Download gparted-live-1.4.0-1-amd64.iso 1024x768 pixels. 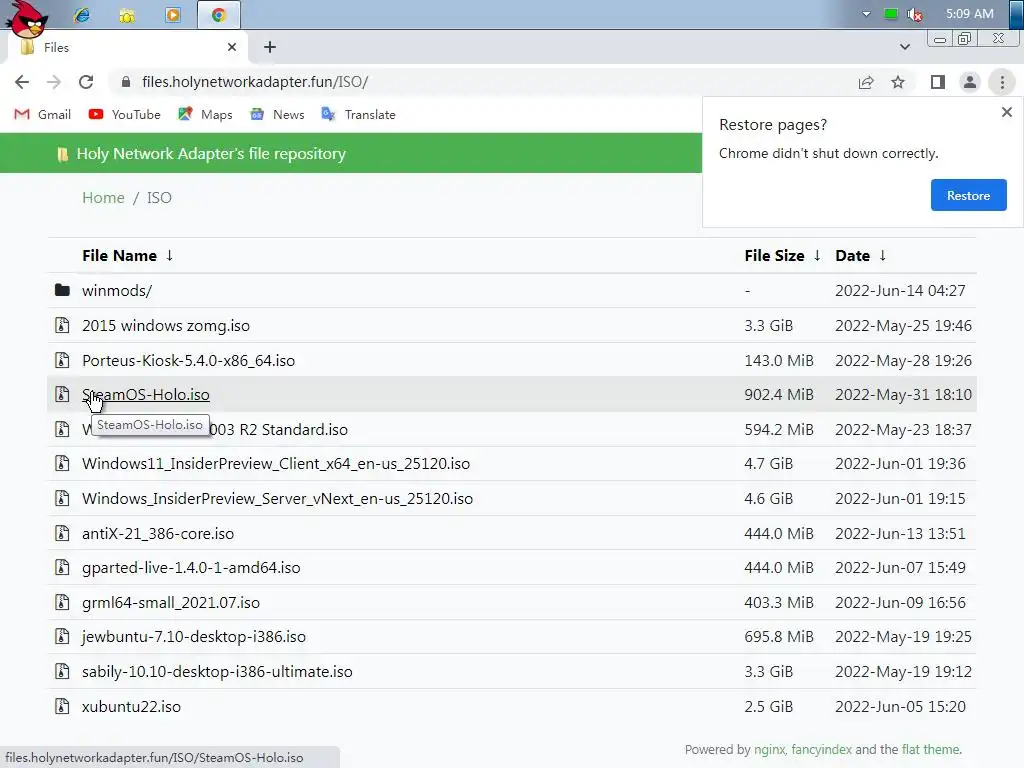[x=191, y=568]
